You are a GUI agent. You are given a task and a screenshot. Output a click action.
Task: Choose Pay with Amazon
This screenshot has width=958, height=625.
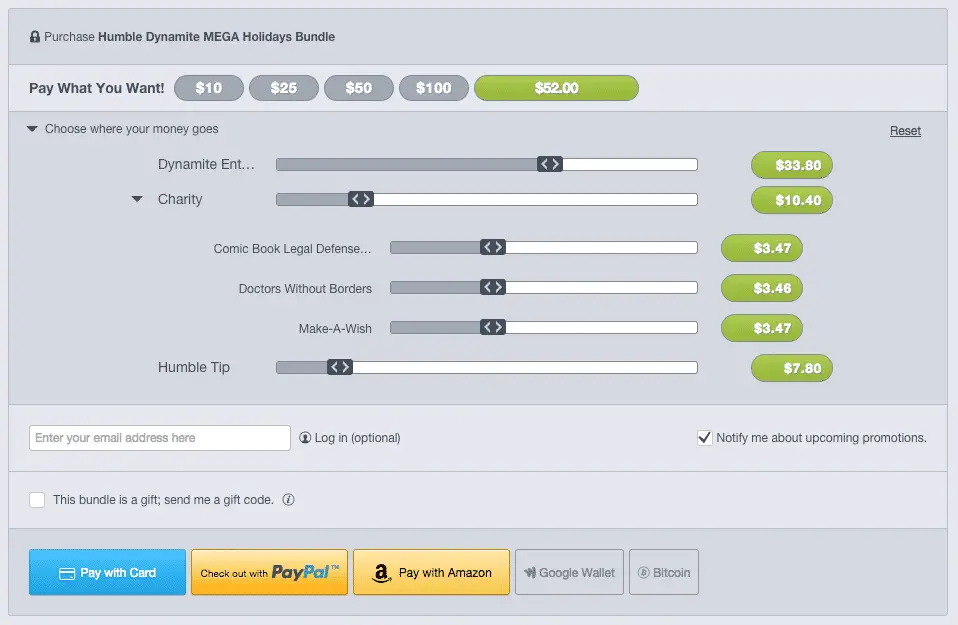point(431,572)
